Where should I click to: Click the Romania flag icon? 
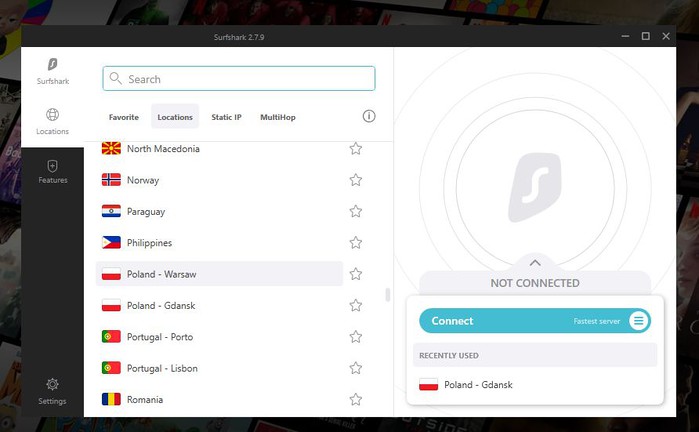point(111,399)
